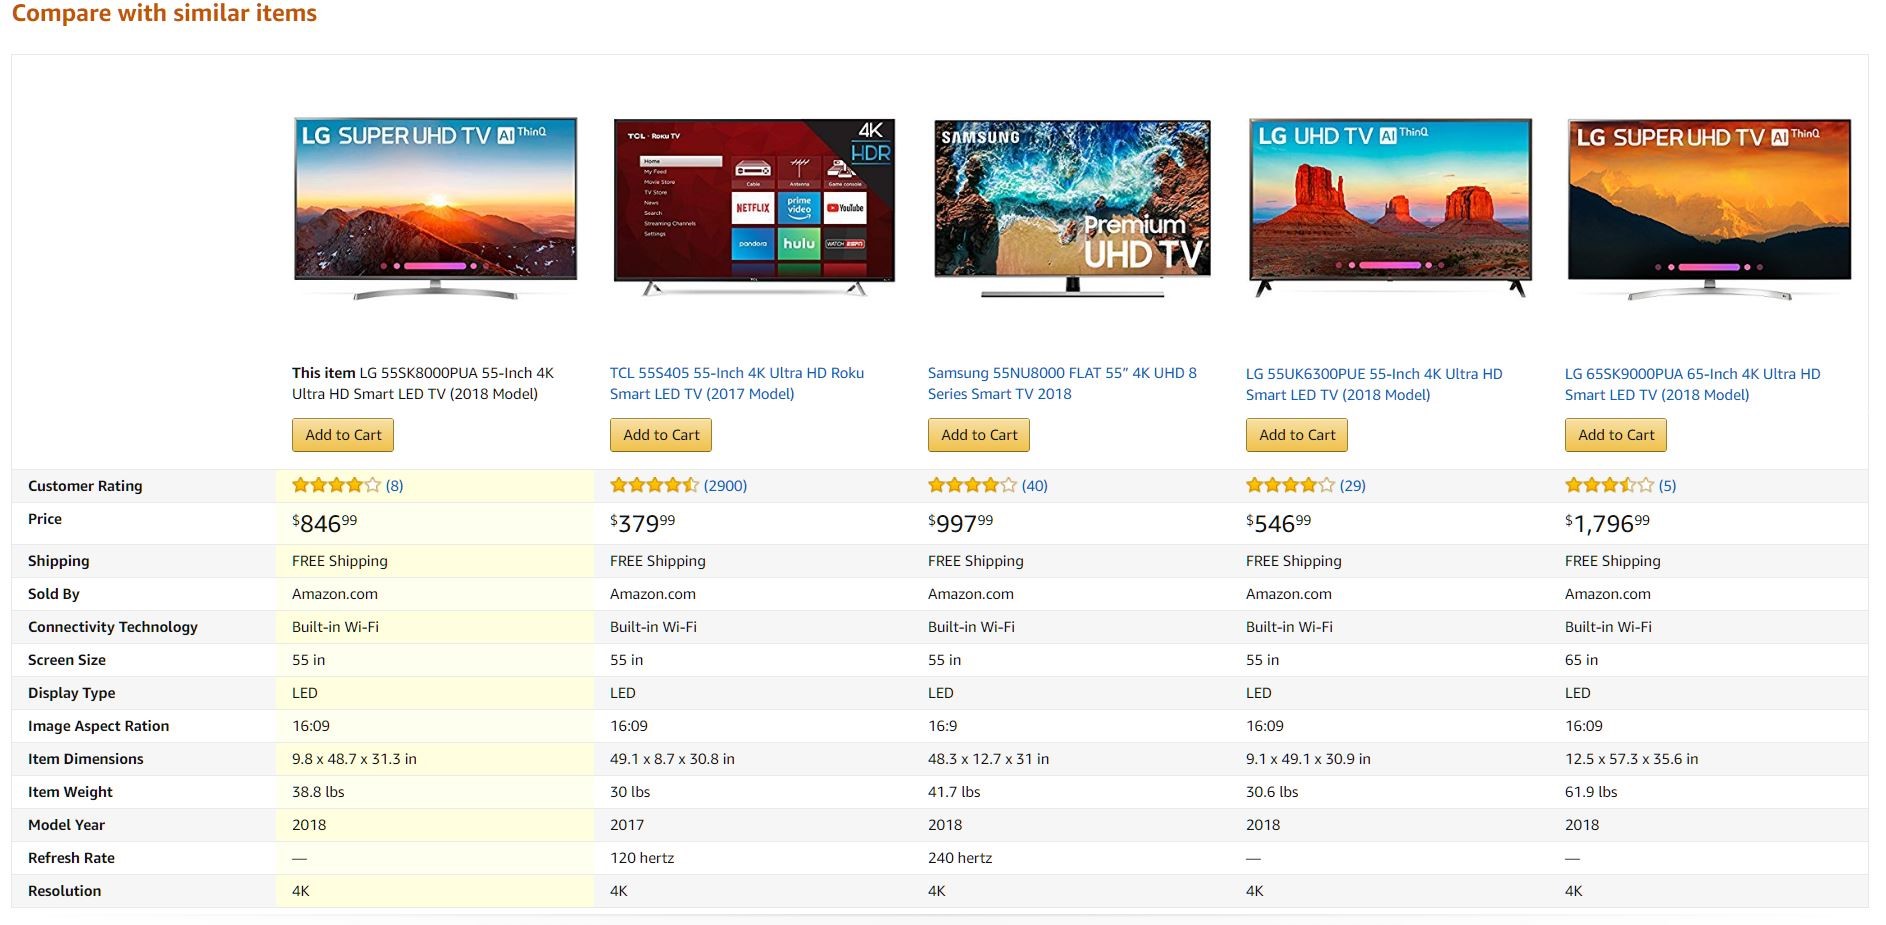Viewport: 1886px width, 925px height.
Task: Open the LG UHD TV 55UK6300 image
Action: [1390, 207]
